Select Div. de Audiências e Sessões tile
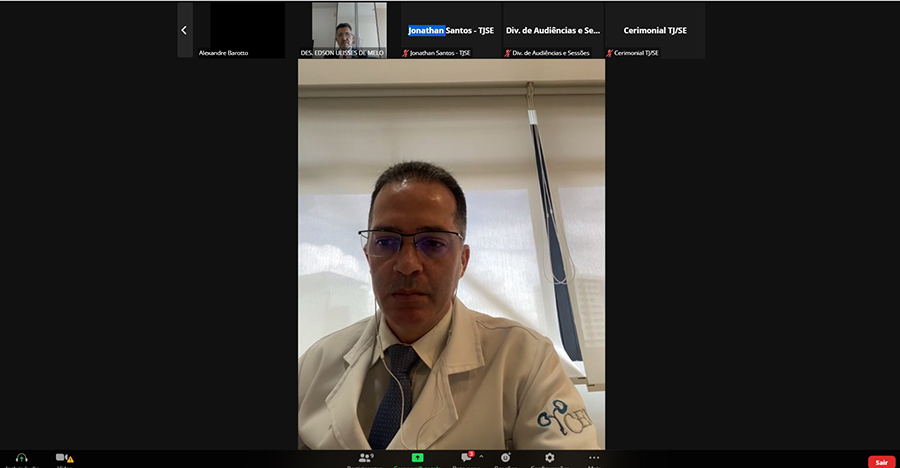Screen dimensions: 900x468 pyautogui.click(x=553, y=30)
